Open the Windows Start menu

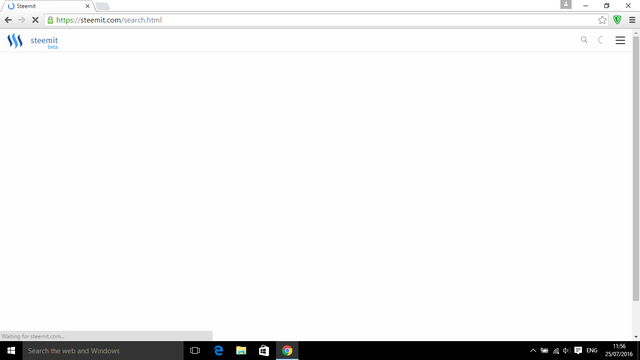[11, 351]
